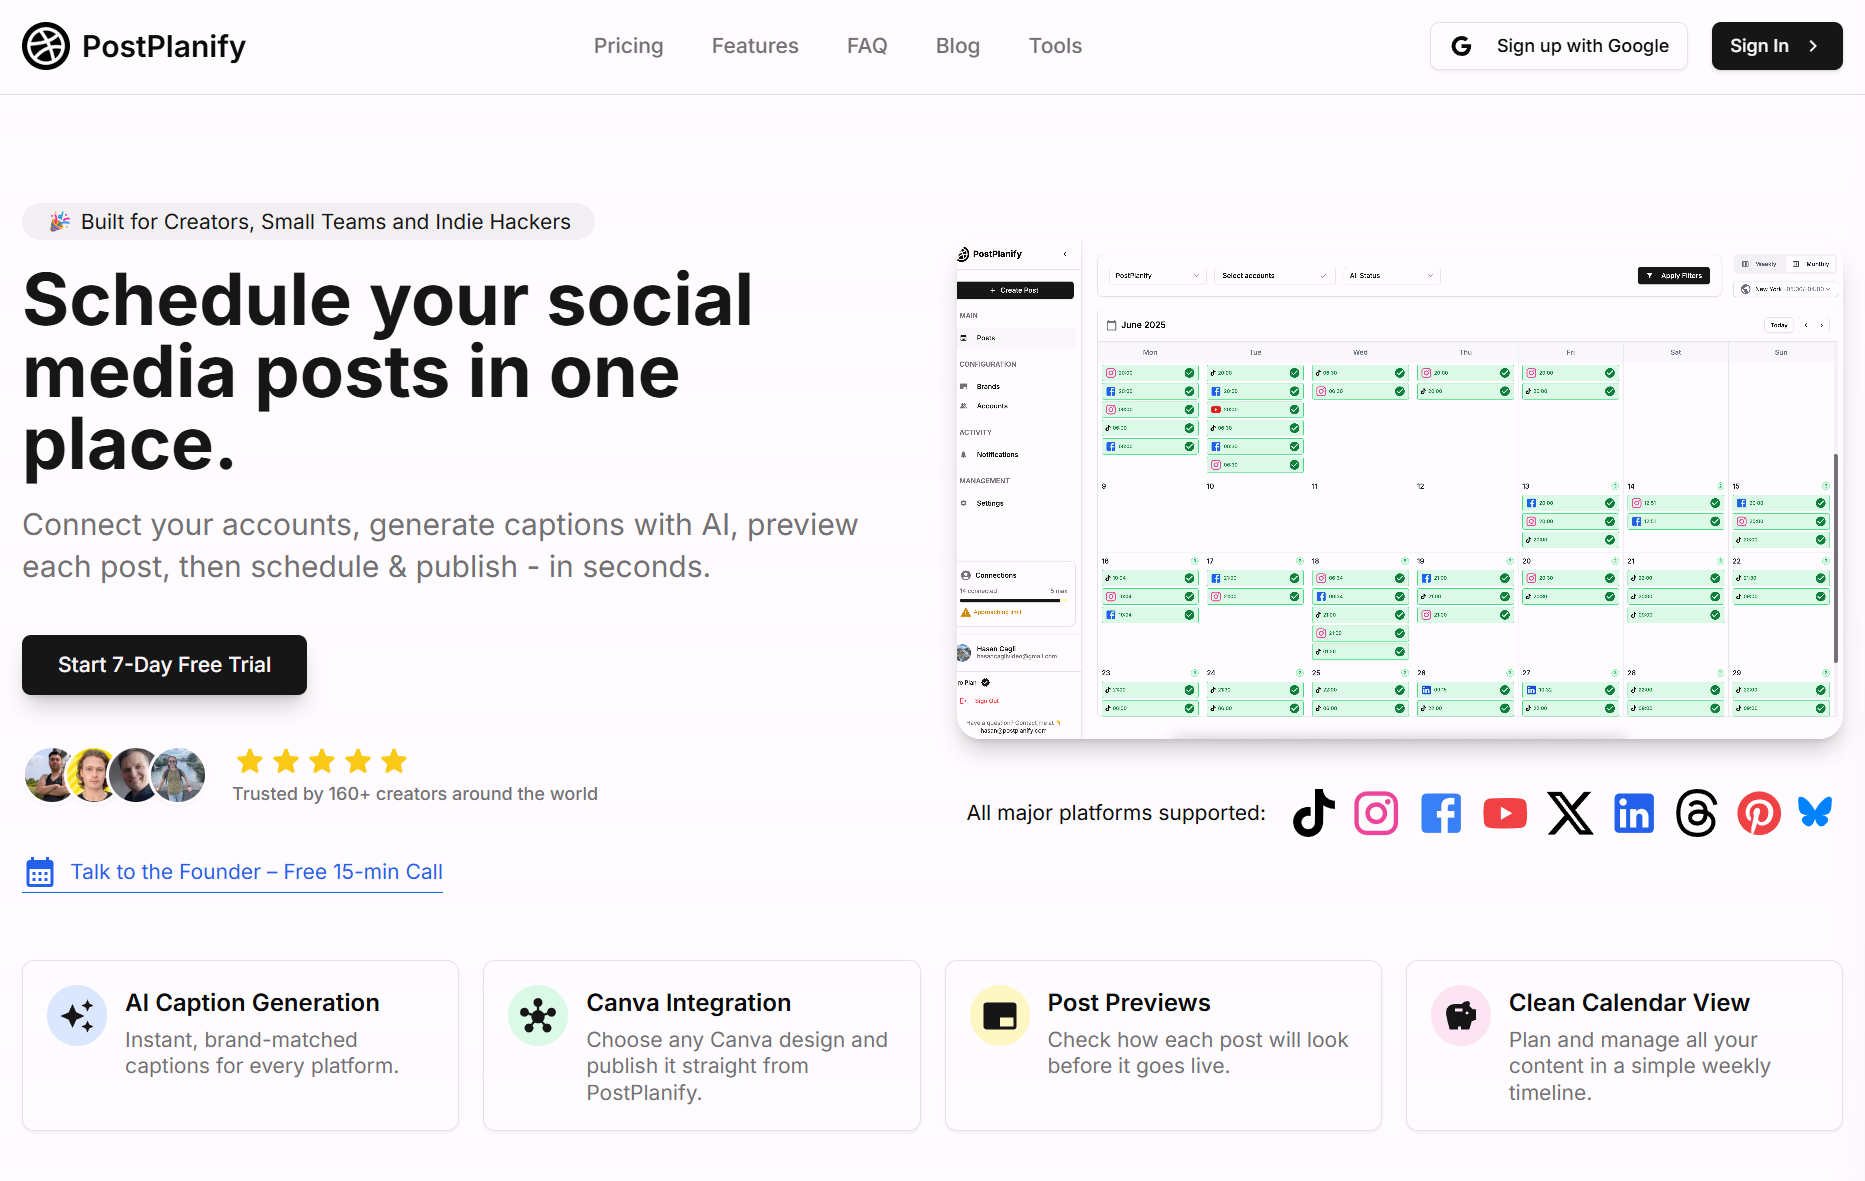Click the Pinterest platform icon

[x=1759, y=813]
